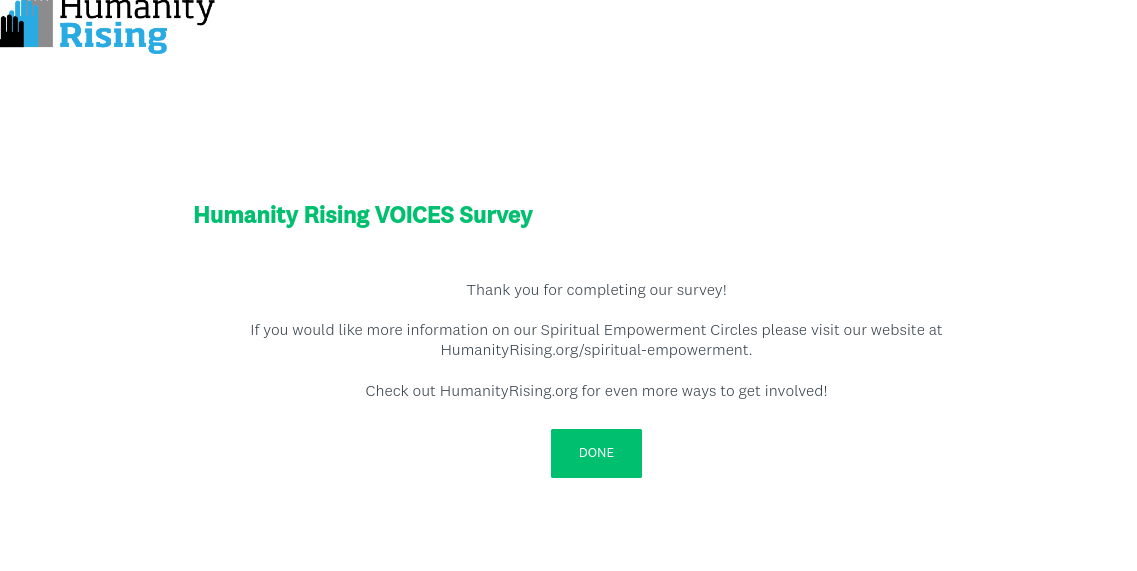Click the blue raised hand in logo

click(29, 24)
